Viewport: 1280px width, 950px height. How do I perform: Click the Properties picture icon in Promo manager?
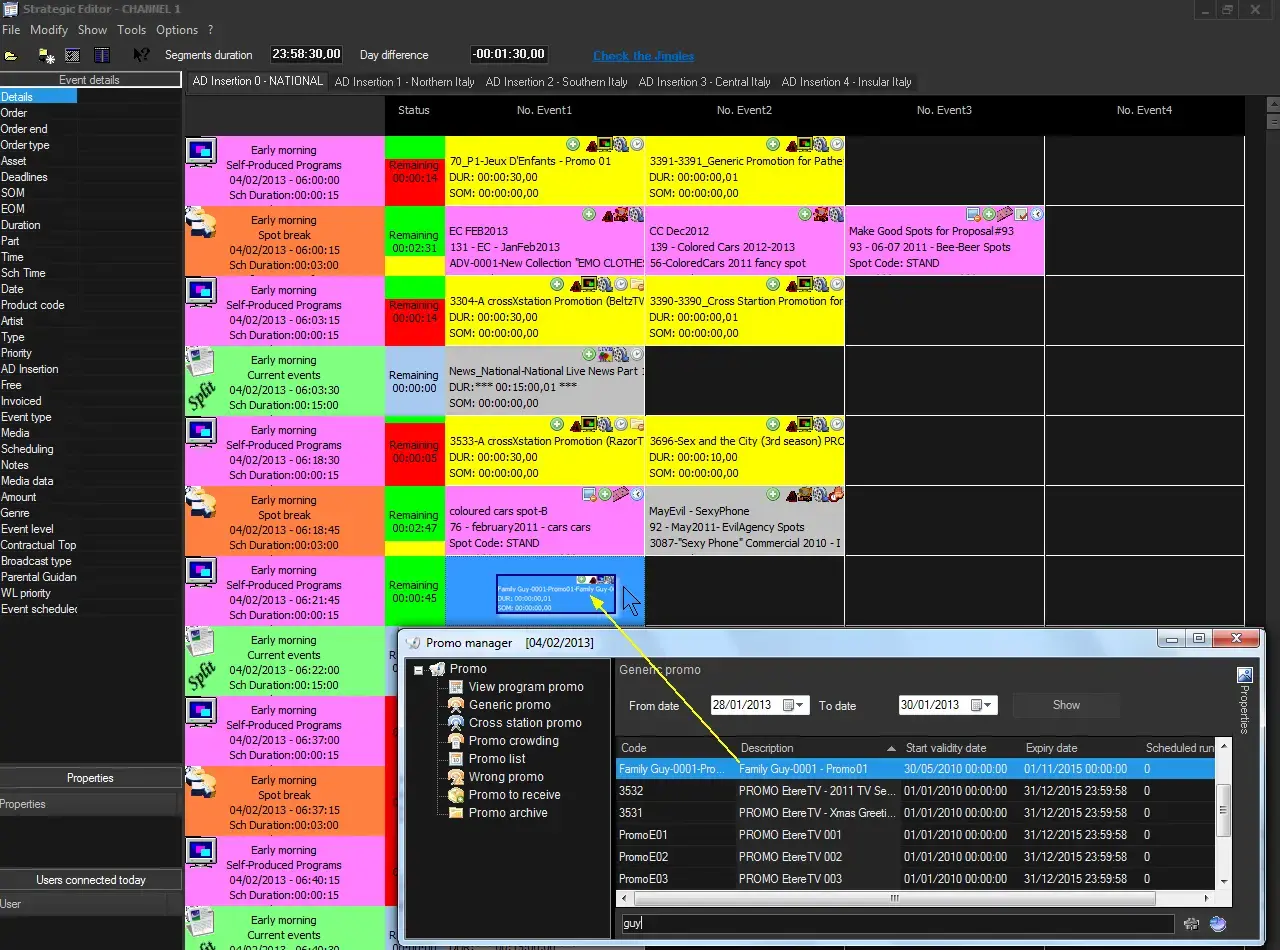1244,675
